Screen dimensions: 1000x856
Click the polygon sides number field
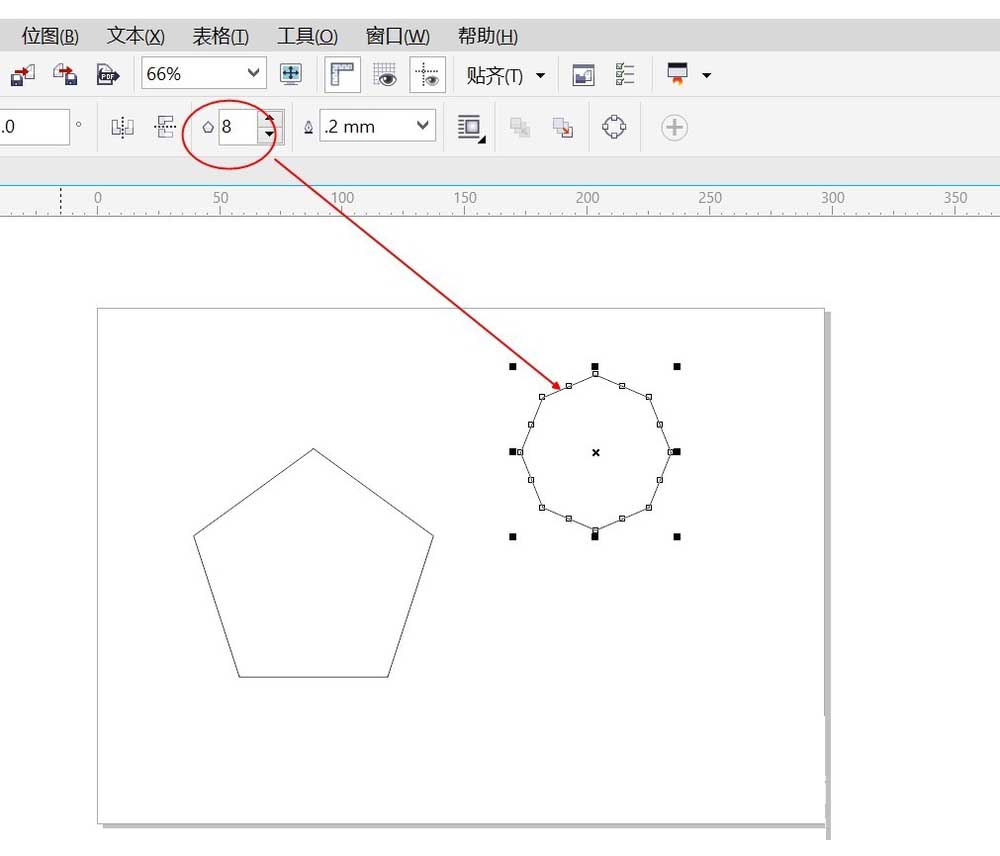239,127
